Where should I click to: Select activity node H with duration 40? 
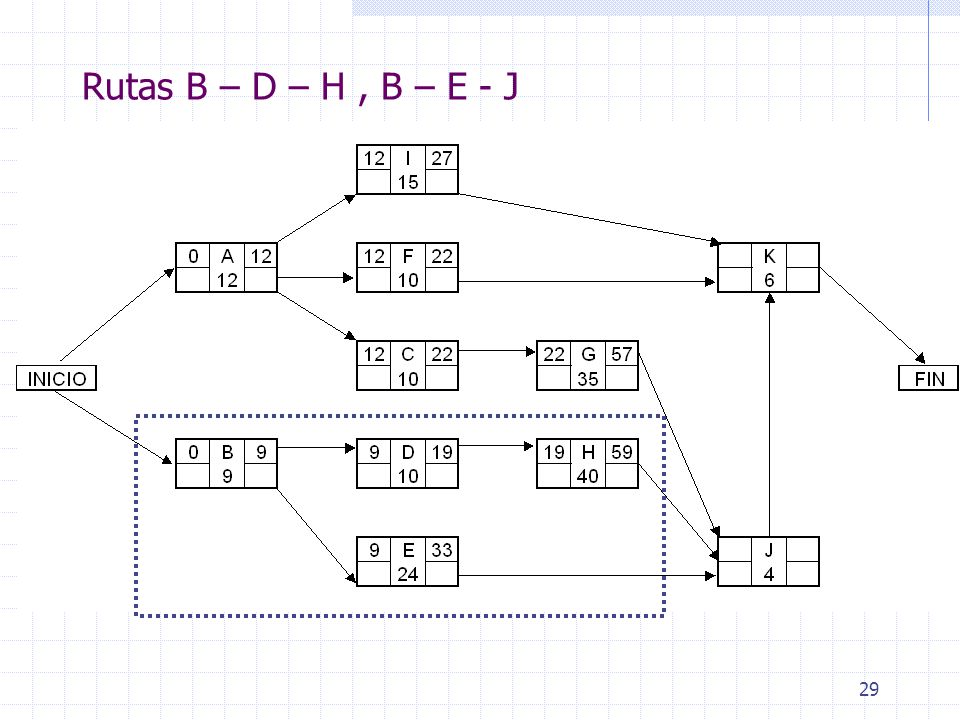click(588, 463)
